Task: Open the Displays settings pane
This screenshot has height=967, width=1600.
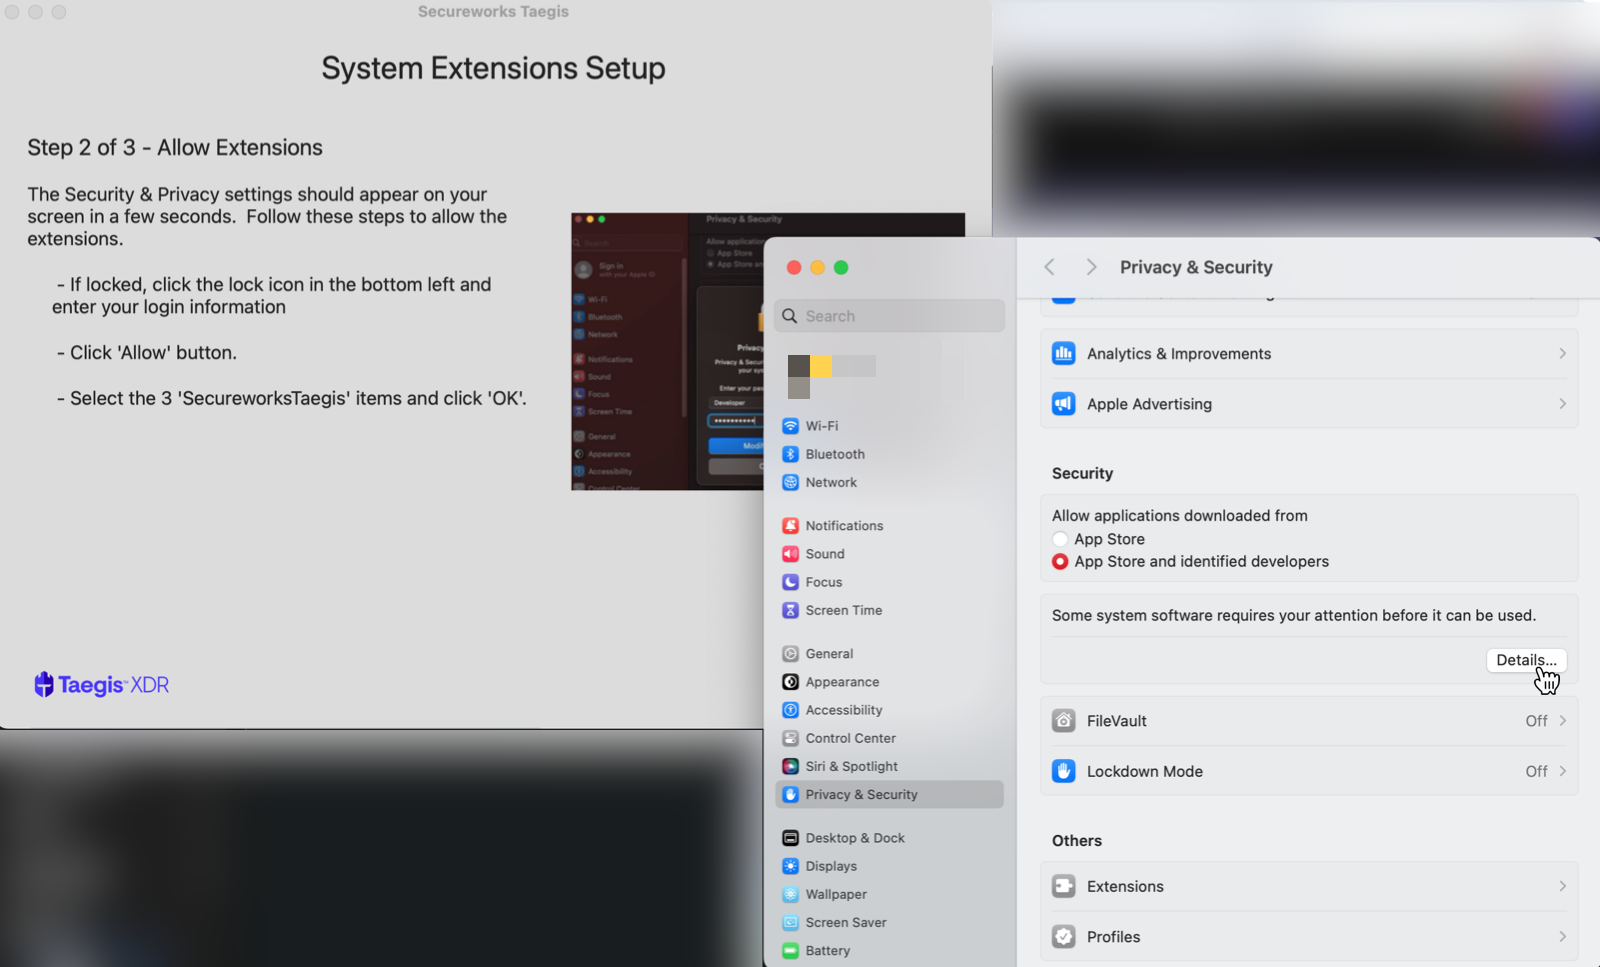Action: point(889,866)
